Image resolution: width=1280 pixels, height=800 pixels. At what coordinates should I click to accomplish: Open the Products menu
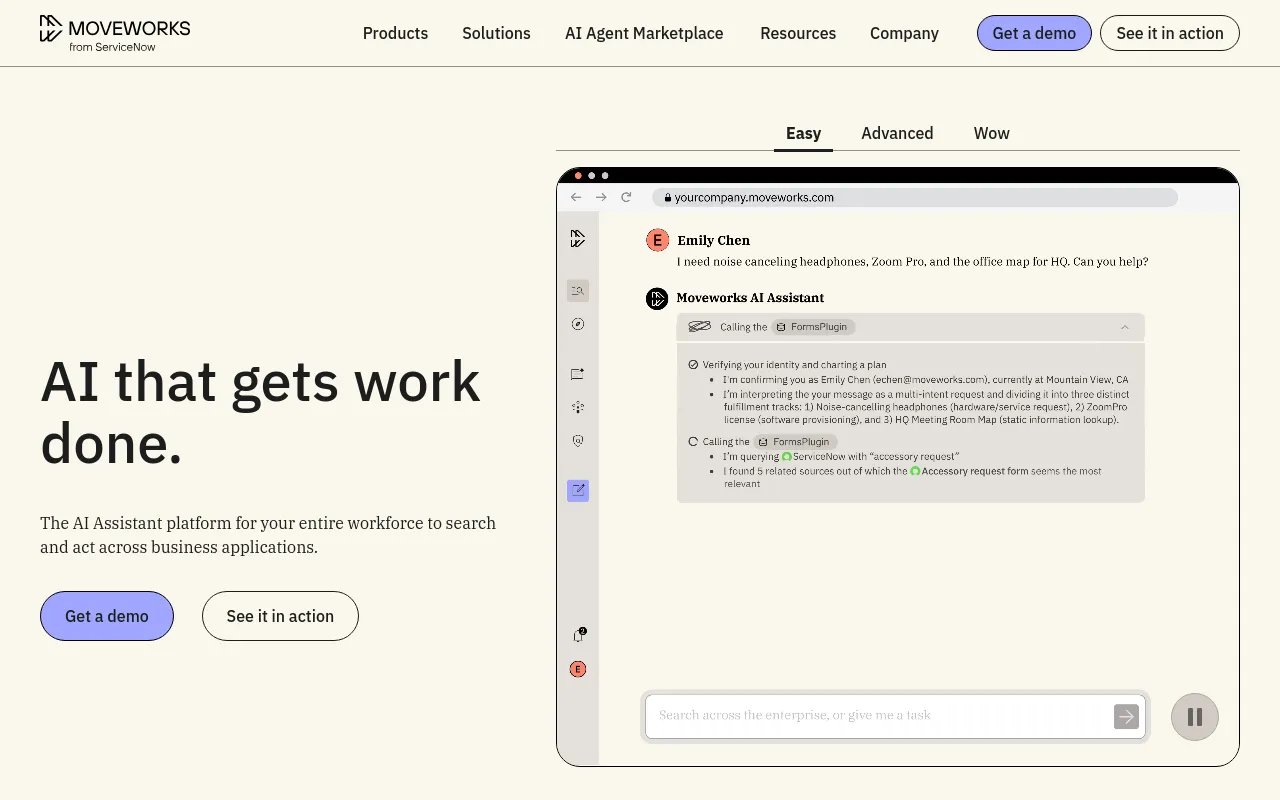395,33
